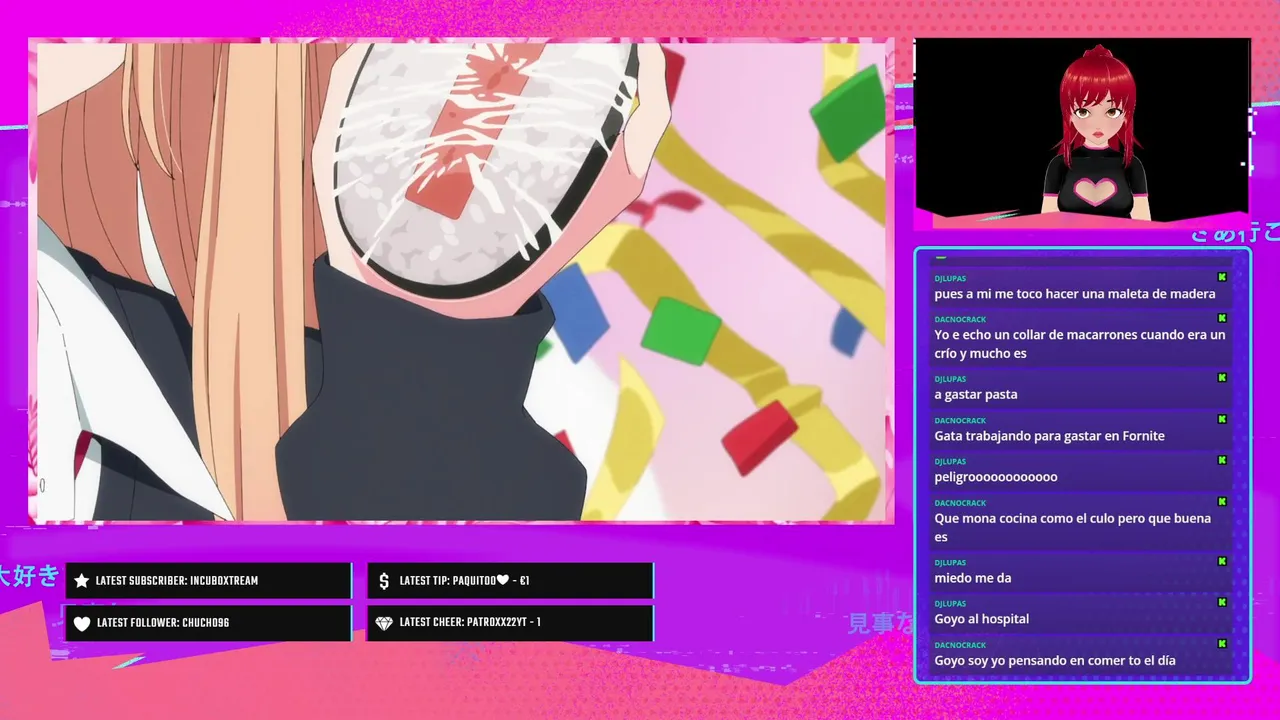This screenshot has width=1280, height=720.
Task: Click username DJLUPAS above 'maleta de madera'
Action: [950, 279]
